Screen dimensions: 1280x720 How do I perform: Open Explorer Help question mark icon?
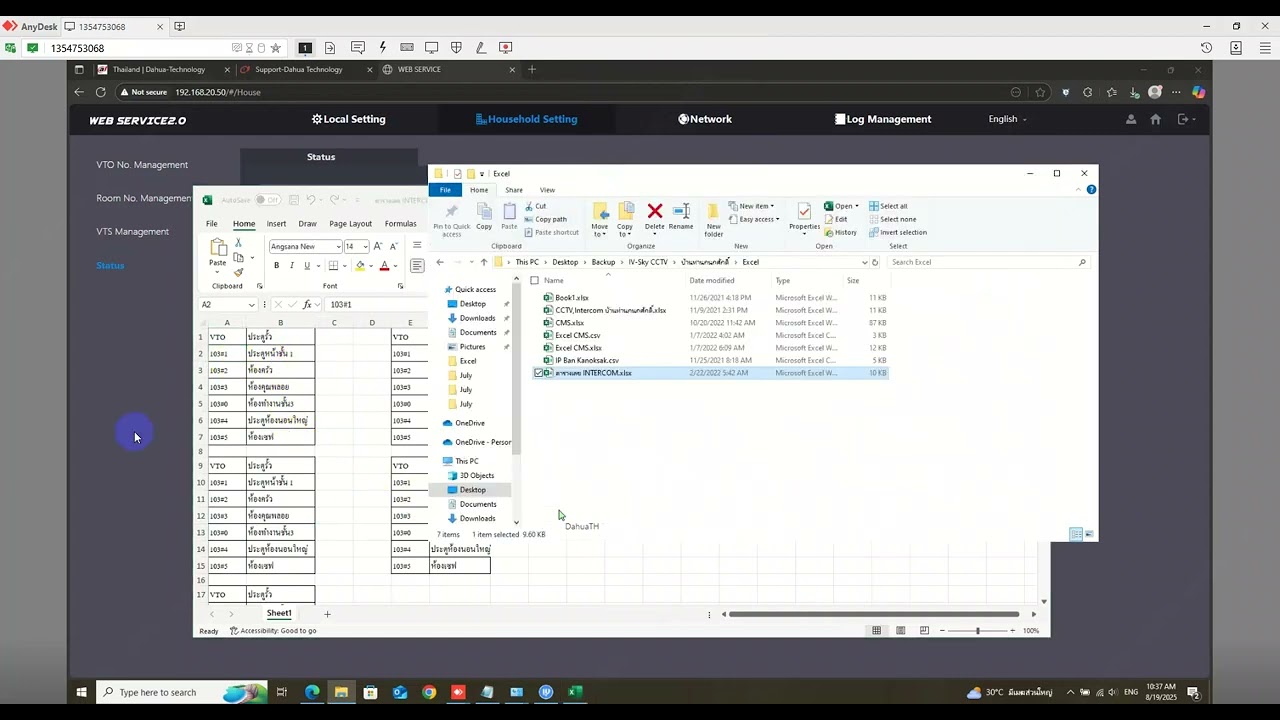point(1091,189)
